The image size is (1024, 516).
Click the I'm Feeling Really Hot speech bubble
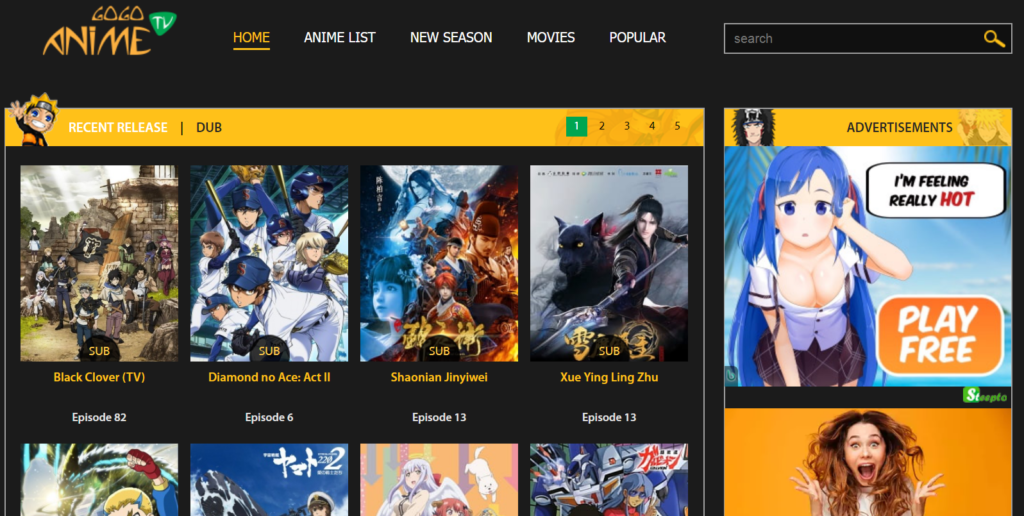[x=935, y=190]
